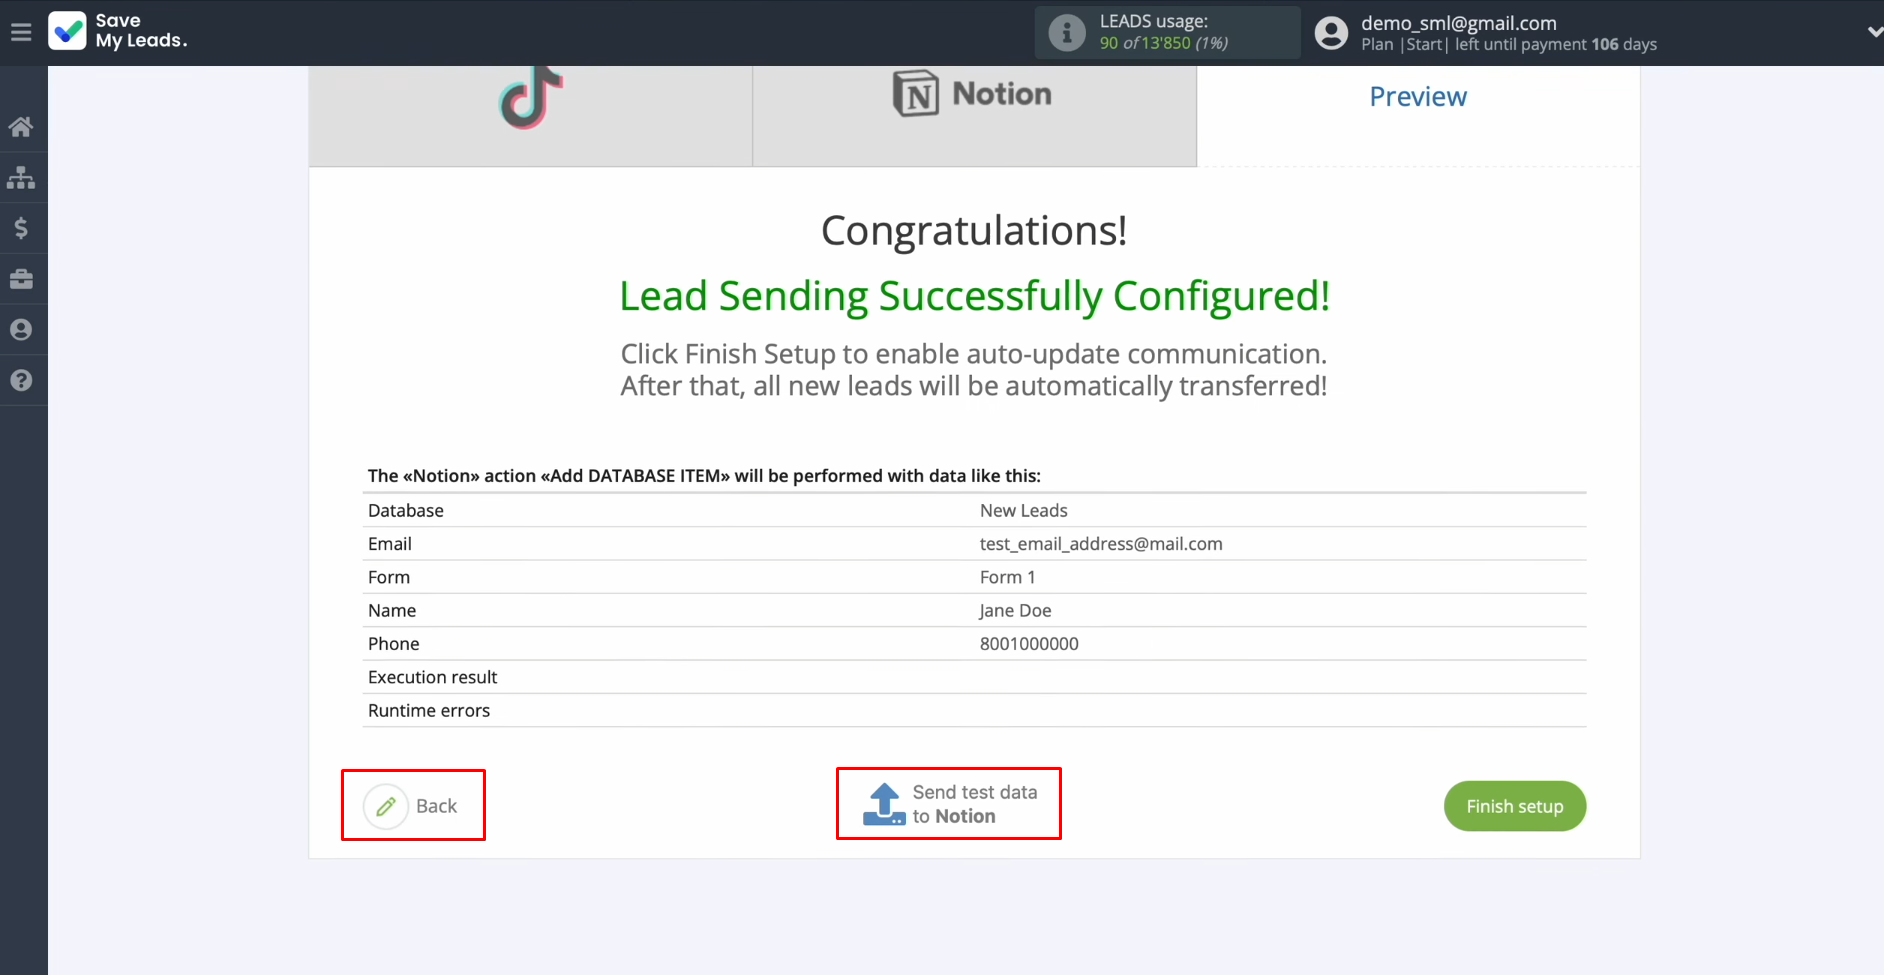The image size is (1884, 975).
Task: Click the 'Runtime errors' row label
Action: 429,711
